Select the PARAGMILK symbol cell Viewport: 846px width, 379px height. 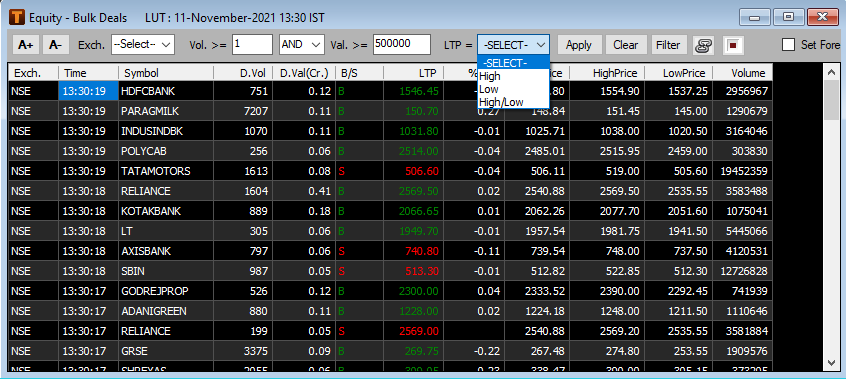click(166, 111)
